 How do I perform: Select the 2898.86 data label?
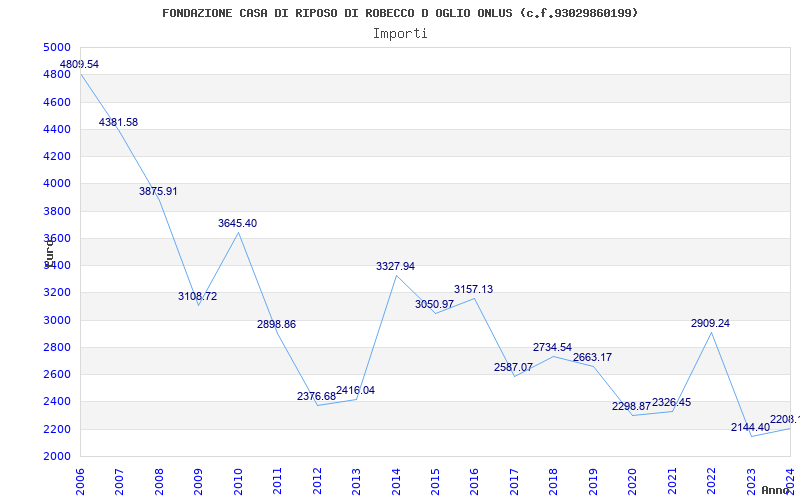(x=276, y=324)
